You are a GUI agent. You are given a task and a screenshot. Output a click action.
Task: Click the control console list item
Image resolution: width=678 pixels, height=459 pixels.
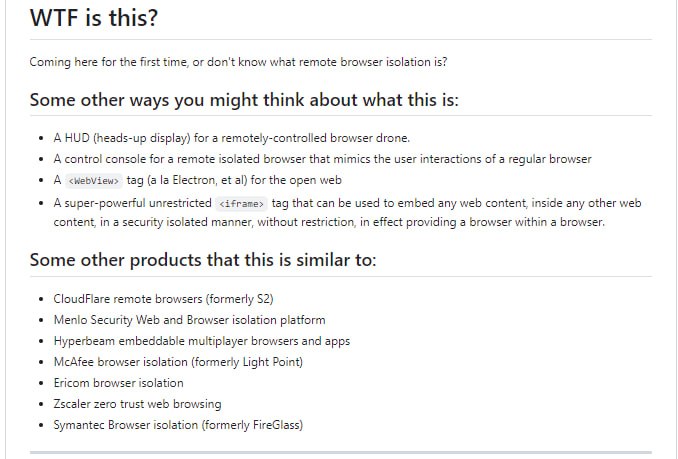click(x=322, y=159)
